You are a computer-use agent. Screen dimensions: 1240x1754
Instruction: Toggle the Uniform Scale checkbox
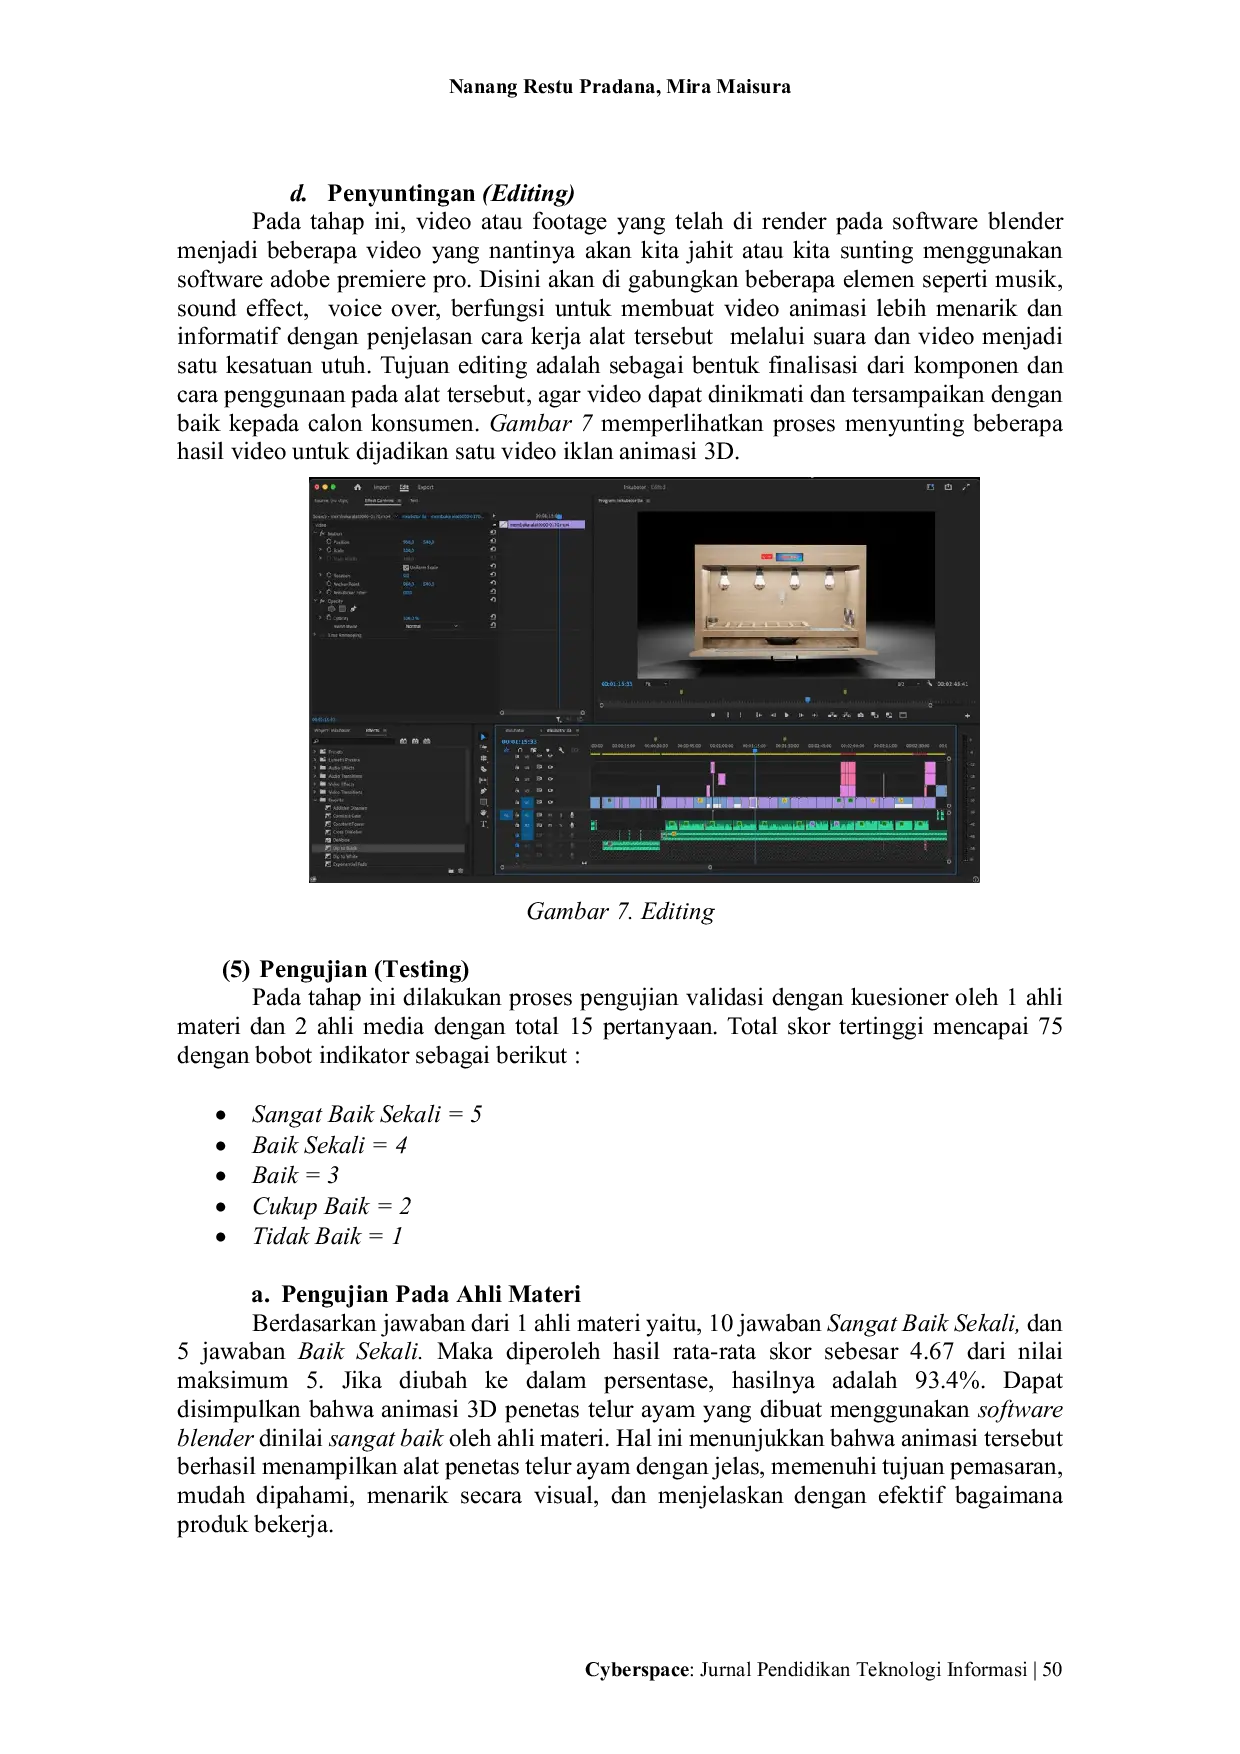coord(406,567)
